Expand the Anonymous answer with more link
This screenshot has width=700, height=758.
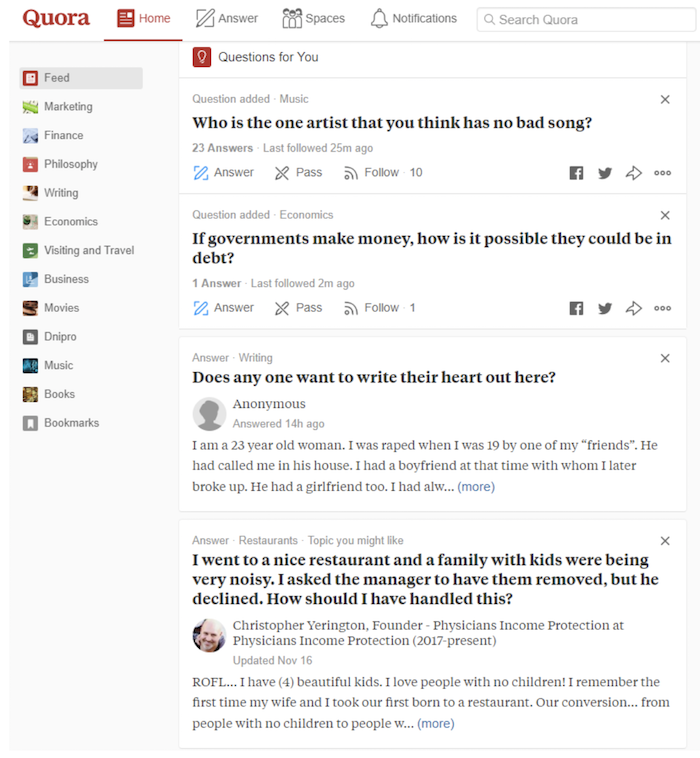pos(476,487)
